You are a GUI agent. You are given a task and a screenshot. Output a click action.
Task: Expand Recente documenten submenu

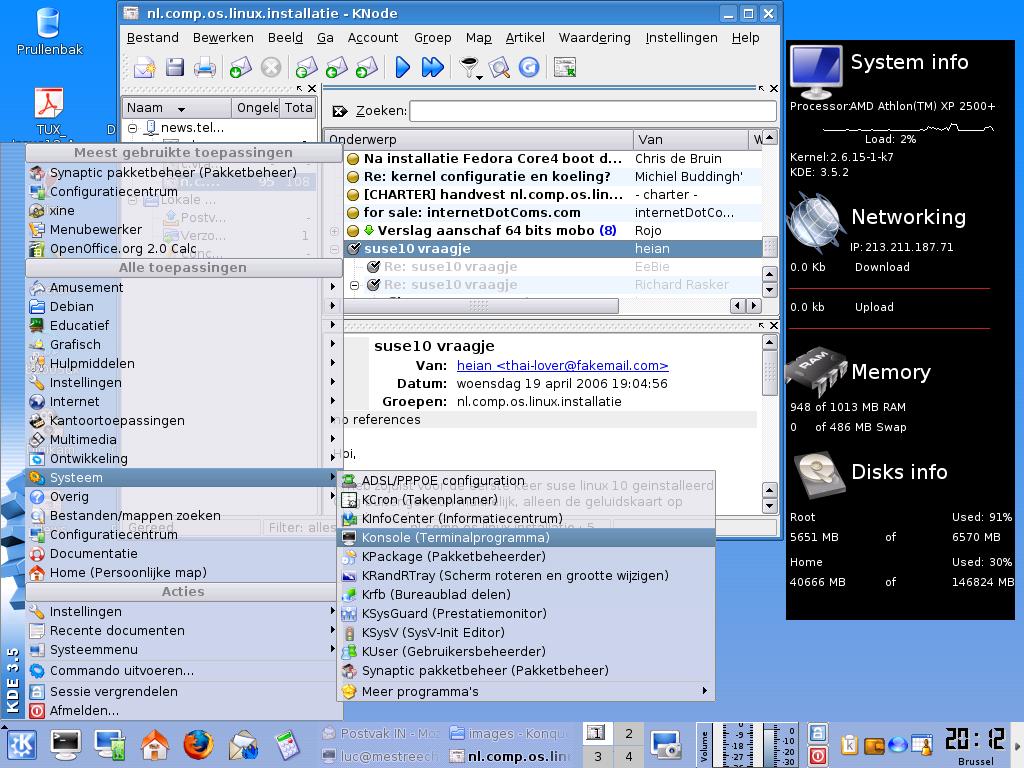point(183,631)
